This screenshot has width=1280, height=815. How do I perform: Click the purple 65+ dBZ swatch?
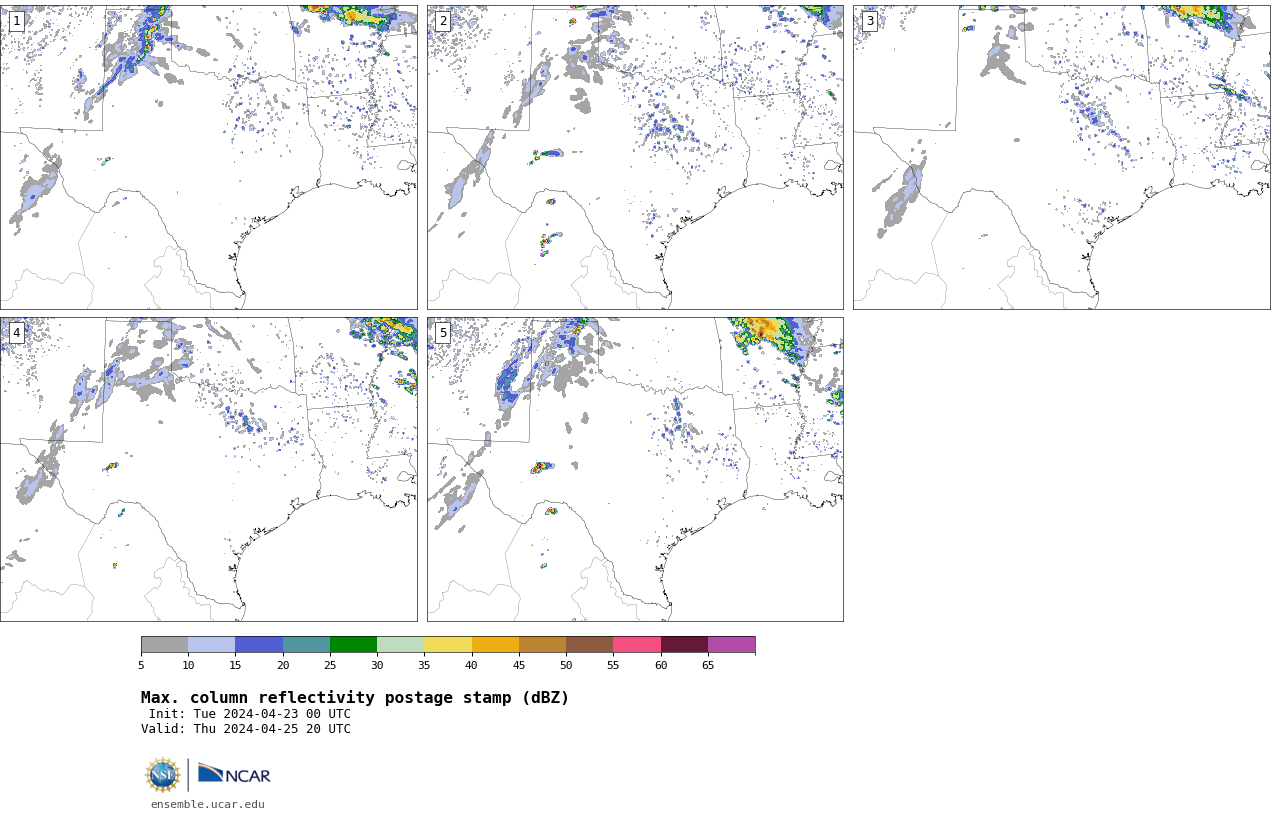(x=731, y=645)
